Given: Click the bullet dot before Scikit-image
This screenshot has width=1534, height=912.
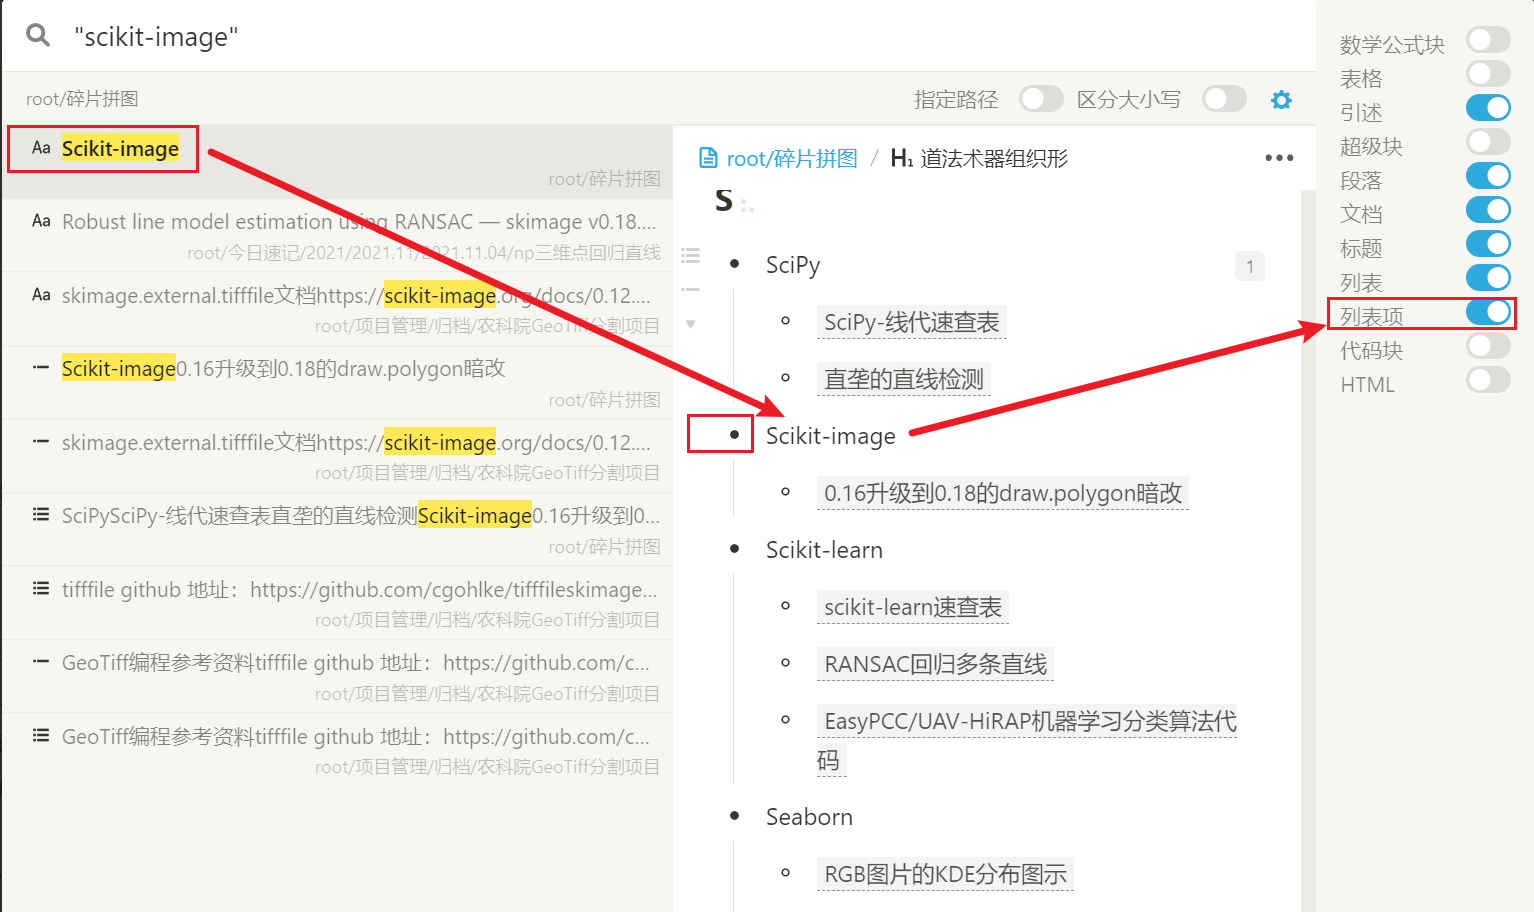Looking at the screenshot, I should coord(735,435).
